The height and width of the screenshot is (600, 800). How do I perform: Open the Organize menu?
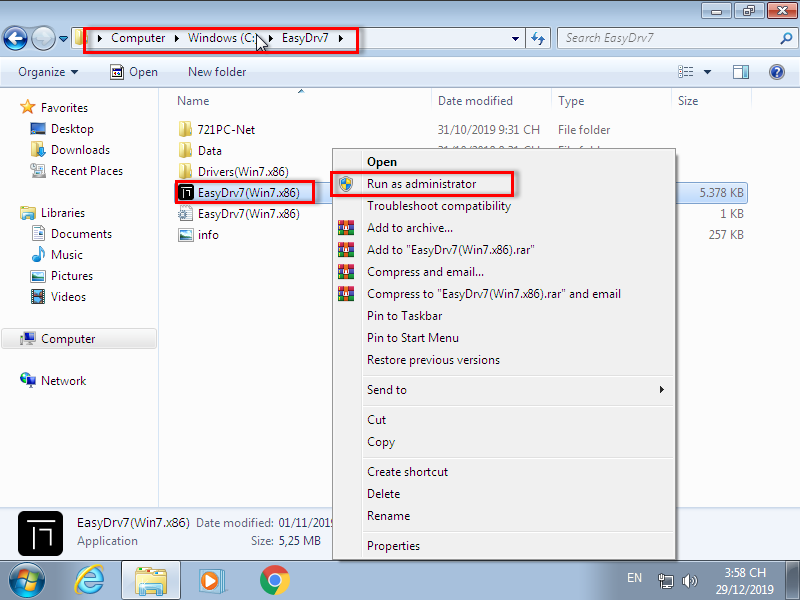point(48,72)
